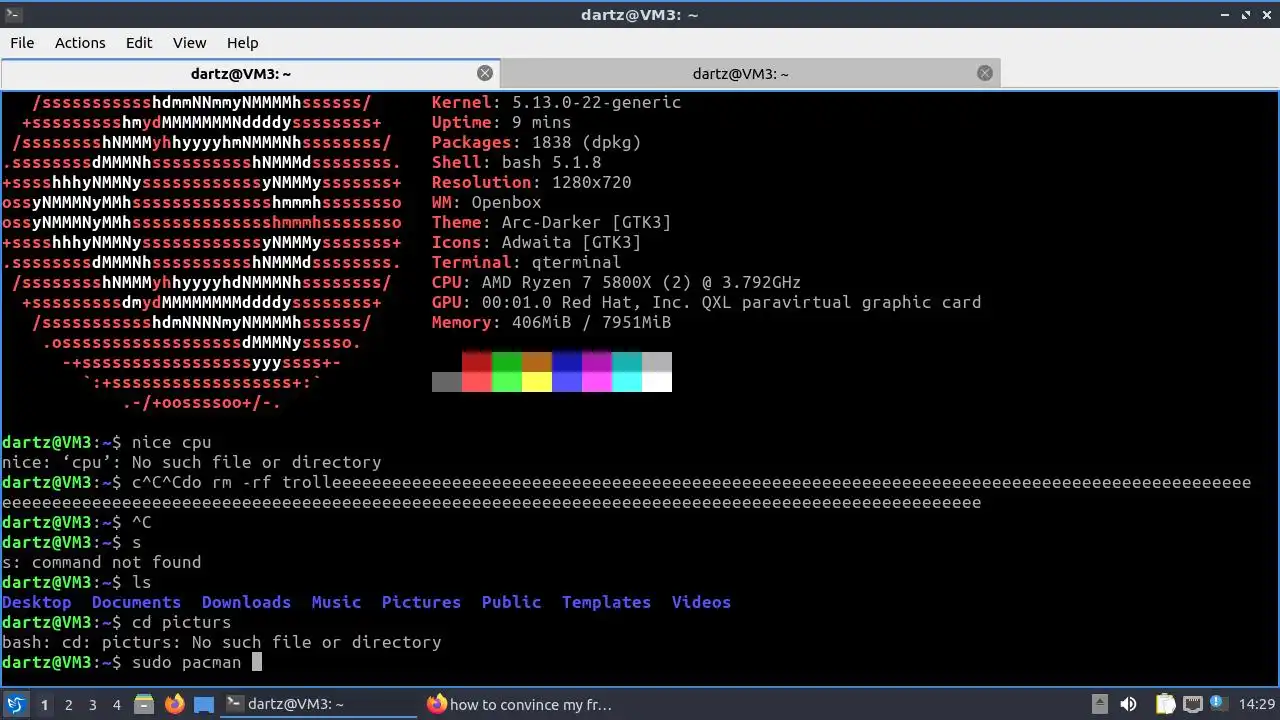Open the Help menu
The height and width of the screenshot is (720, 1280).
click(242, 43)
